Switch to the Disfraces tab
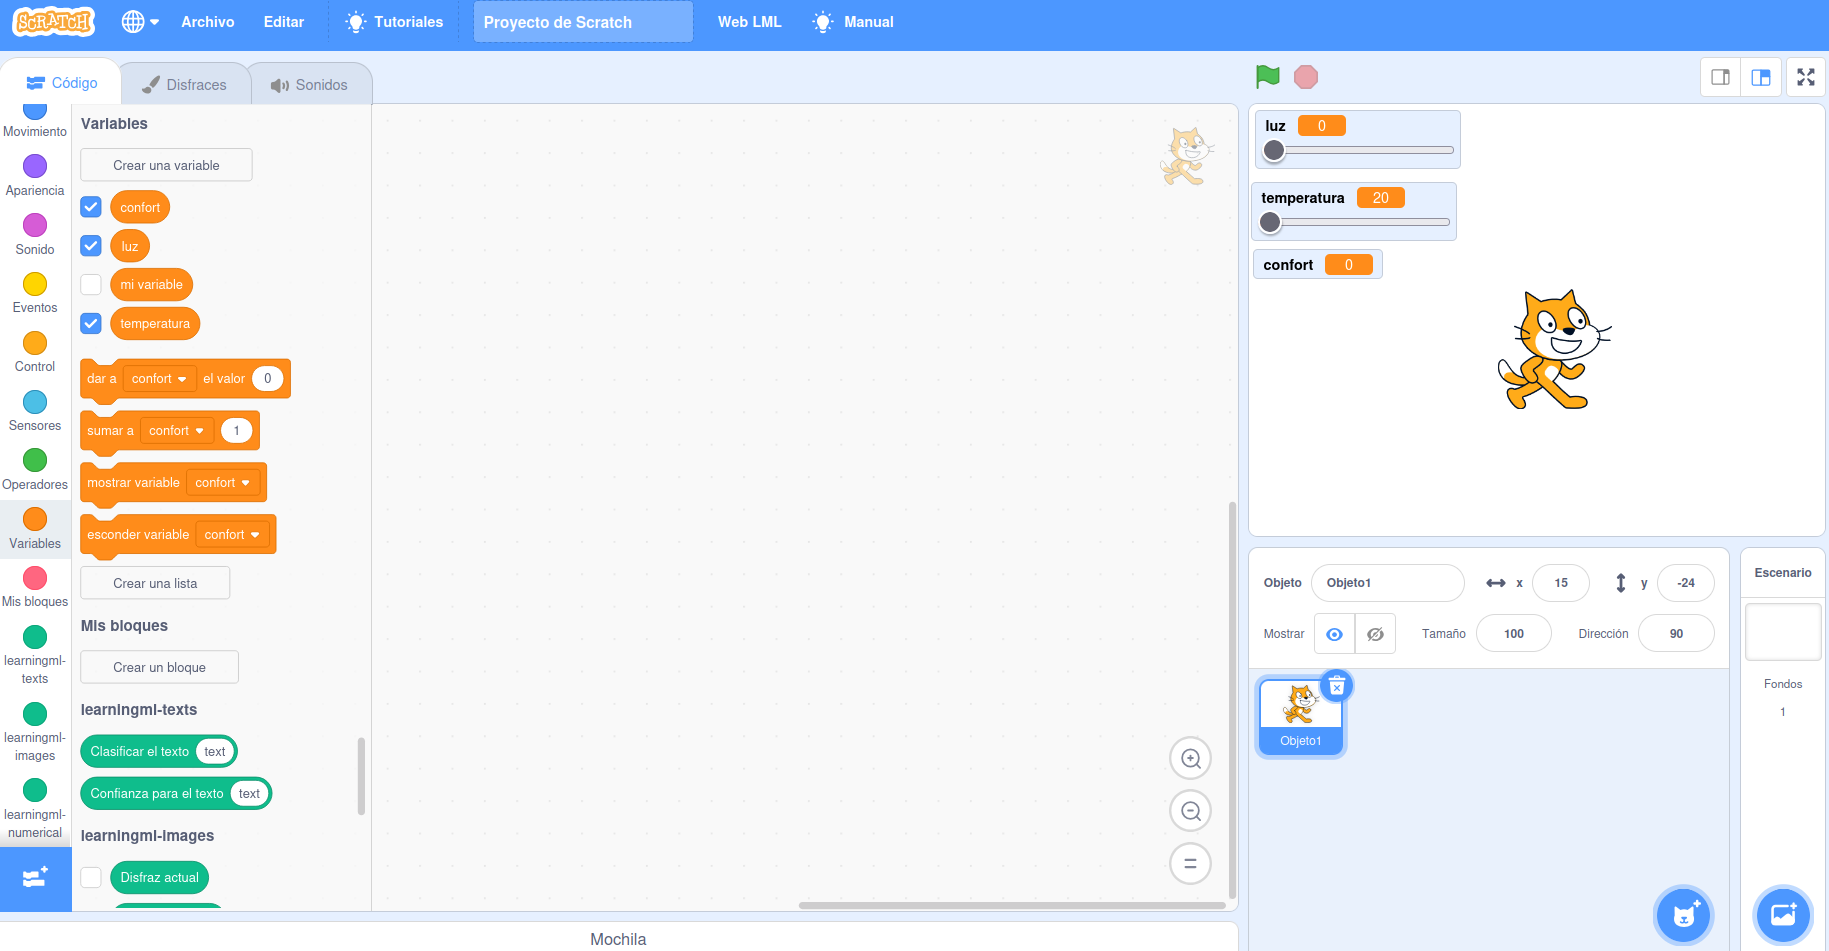 (185, 85)
